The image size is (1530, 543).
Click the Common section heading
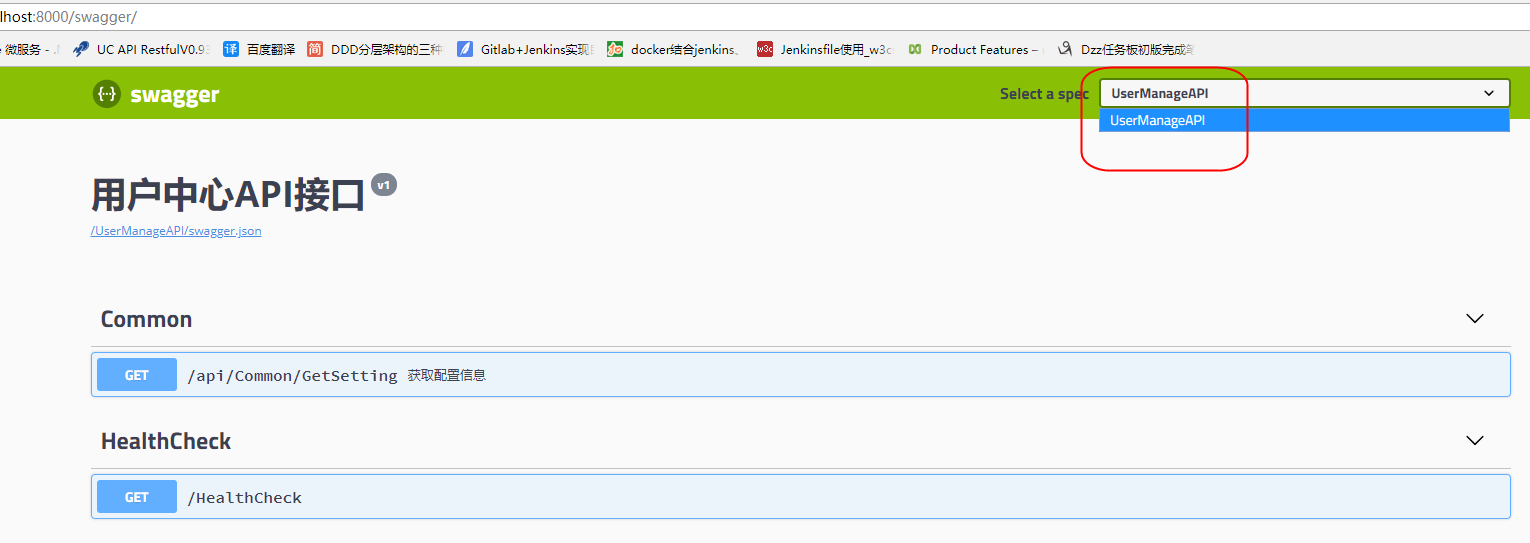[146, 320]
